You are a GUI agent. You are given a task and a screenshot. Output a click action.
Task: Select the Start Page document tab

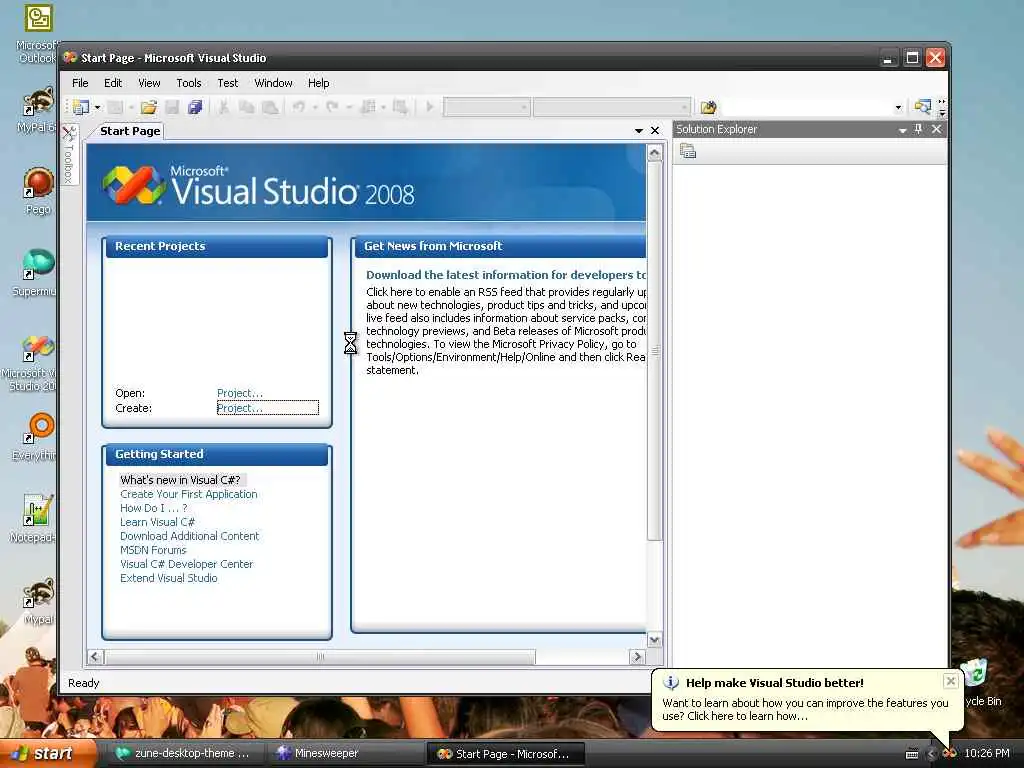[x=130, y=131]
